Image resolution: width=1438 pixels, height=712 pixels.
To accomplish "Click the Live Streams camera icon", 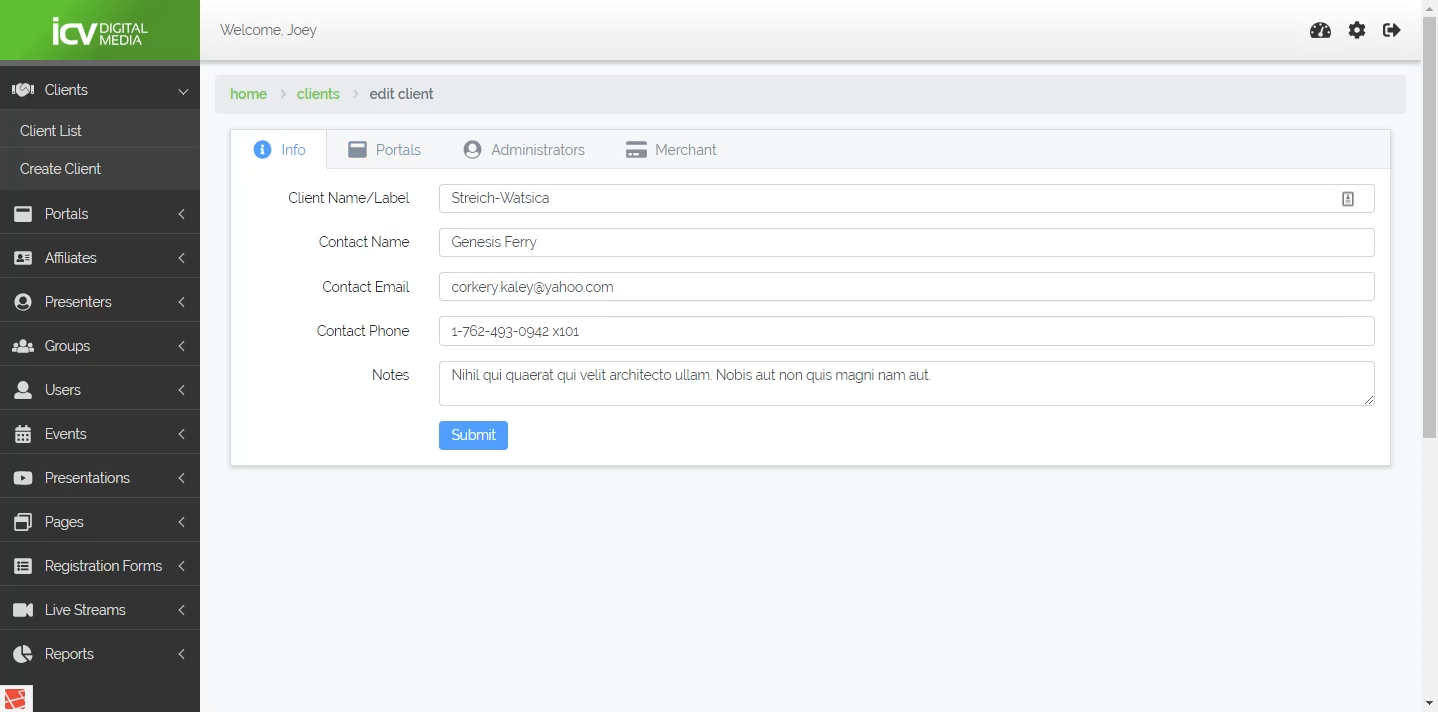I will 23,610.
